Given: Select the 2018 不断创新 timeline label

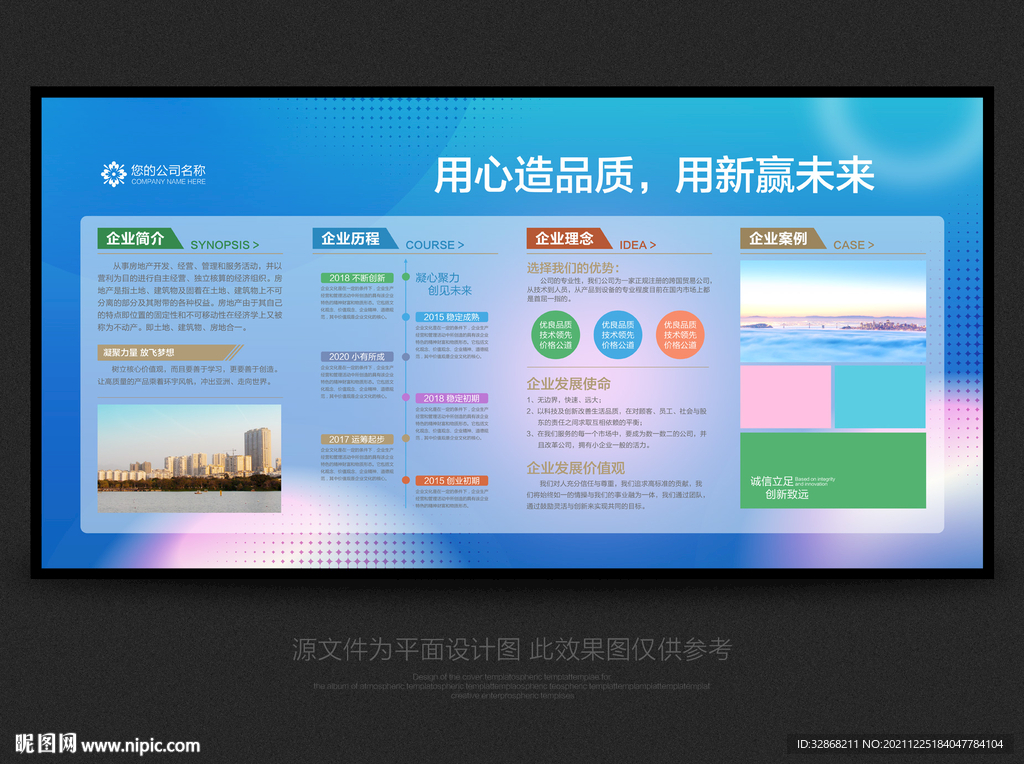Looking at the screenshot, I should click(357, 278).
